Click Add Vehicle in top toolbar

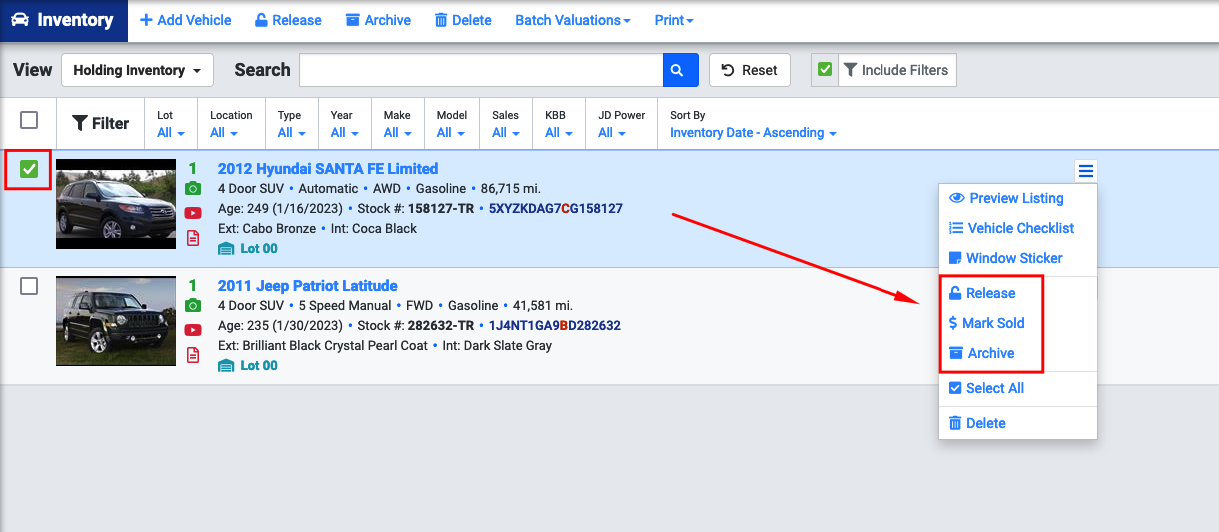(x=185, y=20)
